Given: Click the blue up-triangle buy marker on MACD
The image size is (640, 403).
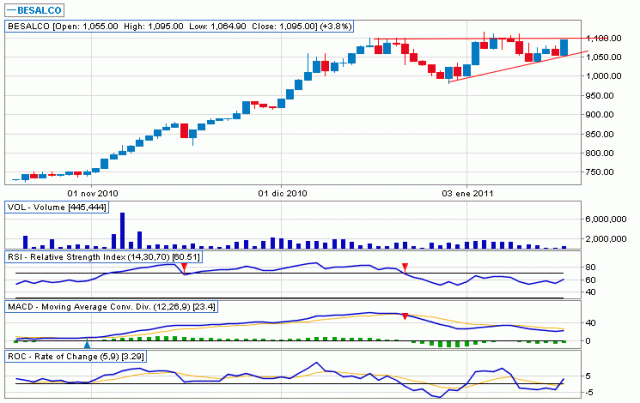Looking at the screenshot, I should pos(87,344).
